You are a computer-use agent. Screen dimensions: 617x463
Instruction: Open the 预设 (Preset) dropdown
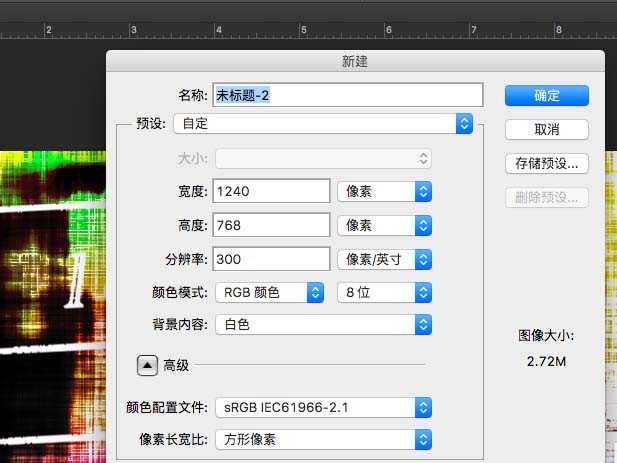[x=322, y=124]
